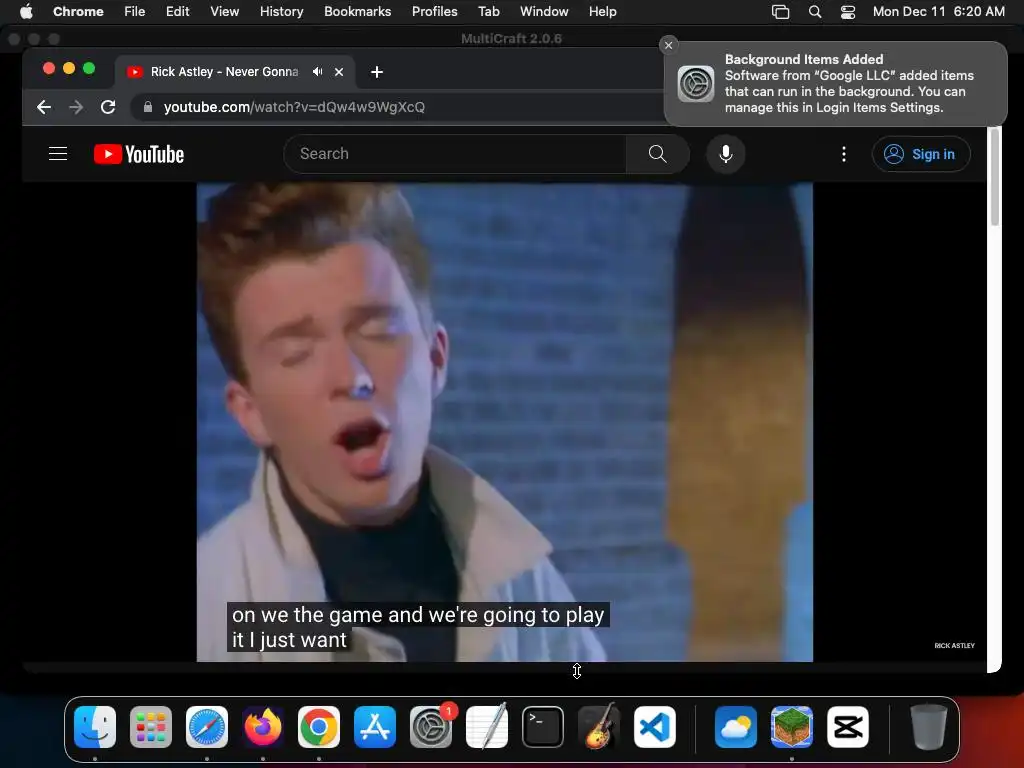This screenshot has width=1024, height=768.
Task: Launch Firefox from the Dock
Action: 263,727
